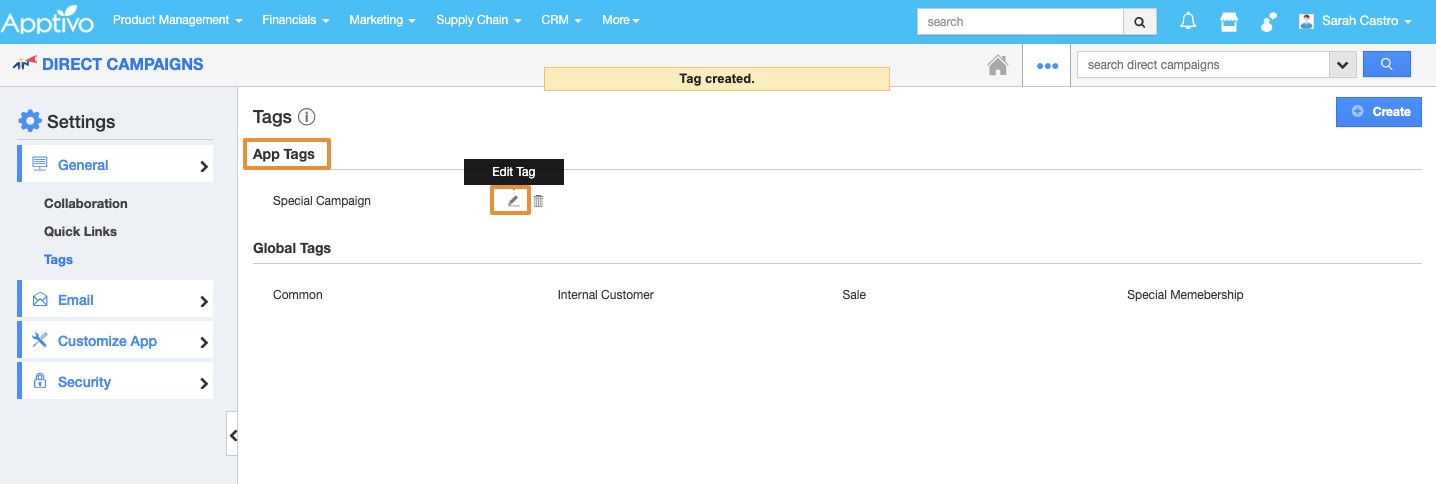Viewport: 1436px width, 484px height.
Task: Click the search direct campaigns input field
Action: [1202, 65]
